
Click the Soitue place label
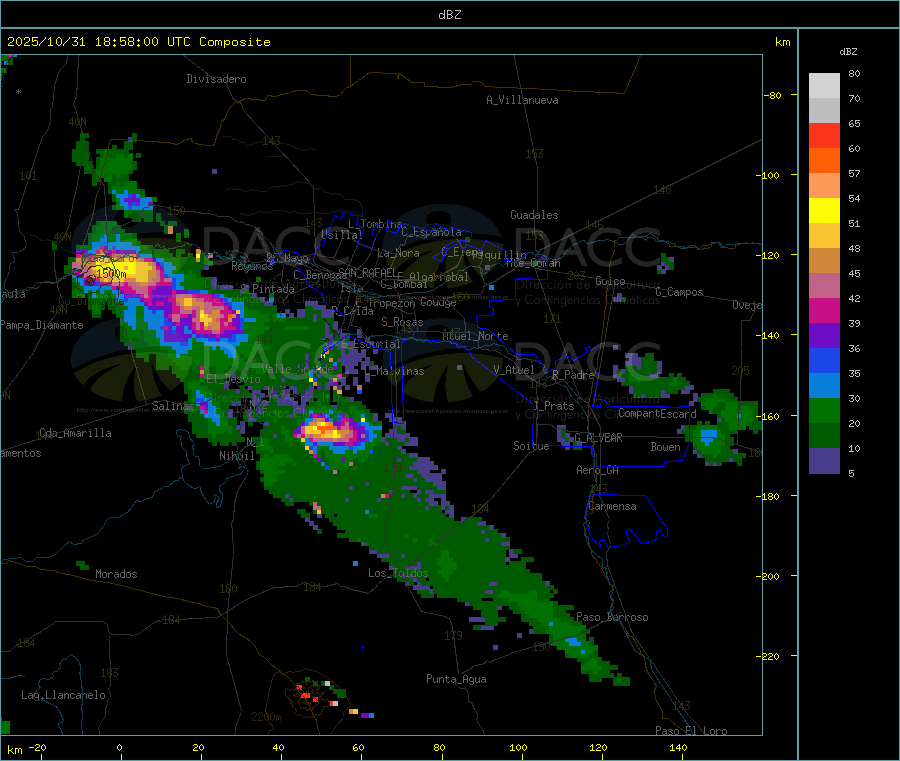click(531, 446)
